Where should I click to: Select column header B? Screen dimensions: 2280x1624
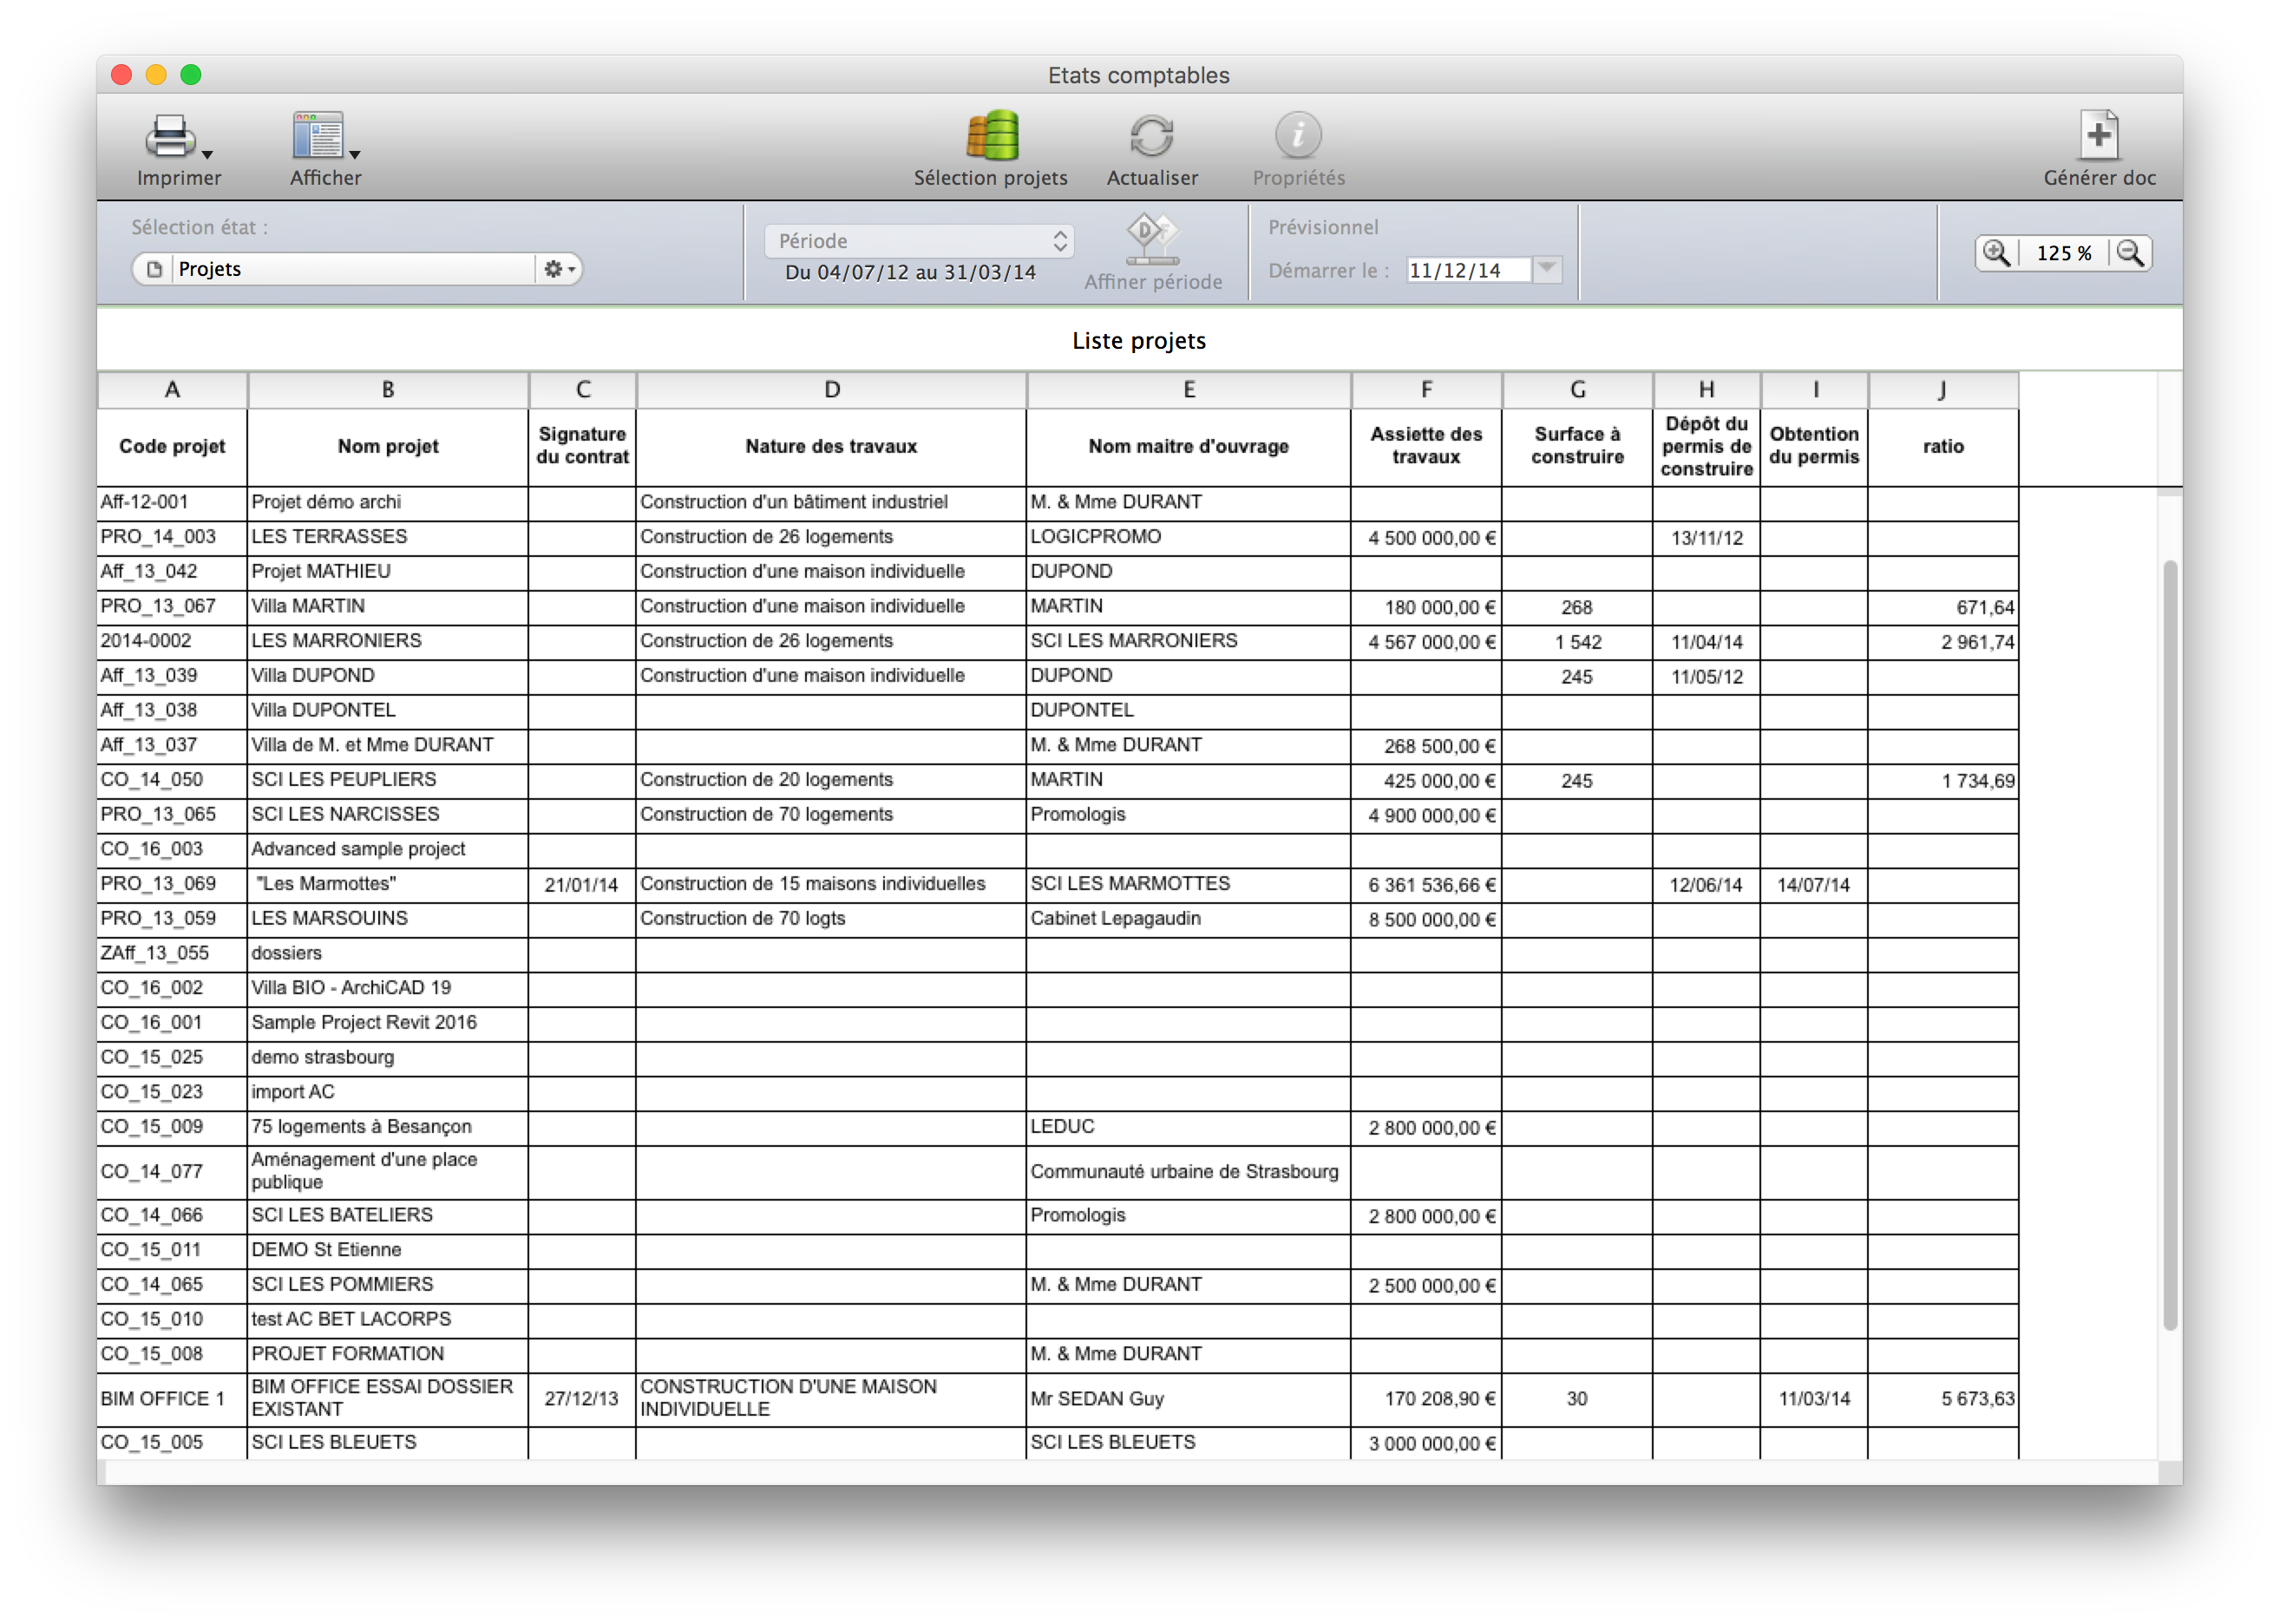[x=388, y=390]
